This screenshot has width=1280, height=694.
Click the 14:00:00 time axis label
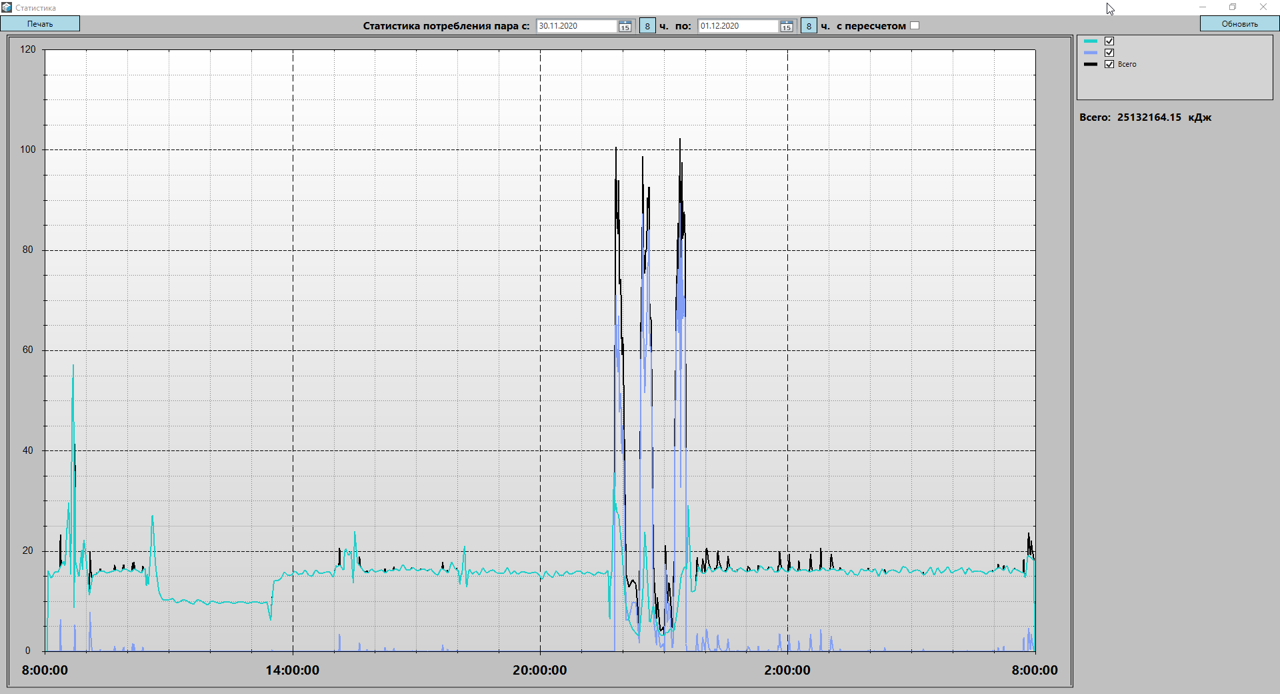coord(292,671)
